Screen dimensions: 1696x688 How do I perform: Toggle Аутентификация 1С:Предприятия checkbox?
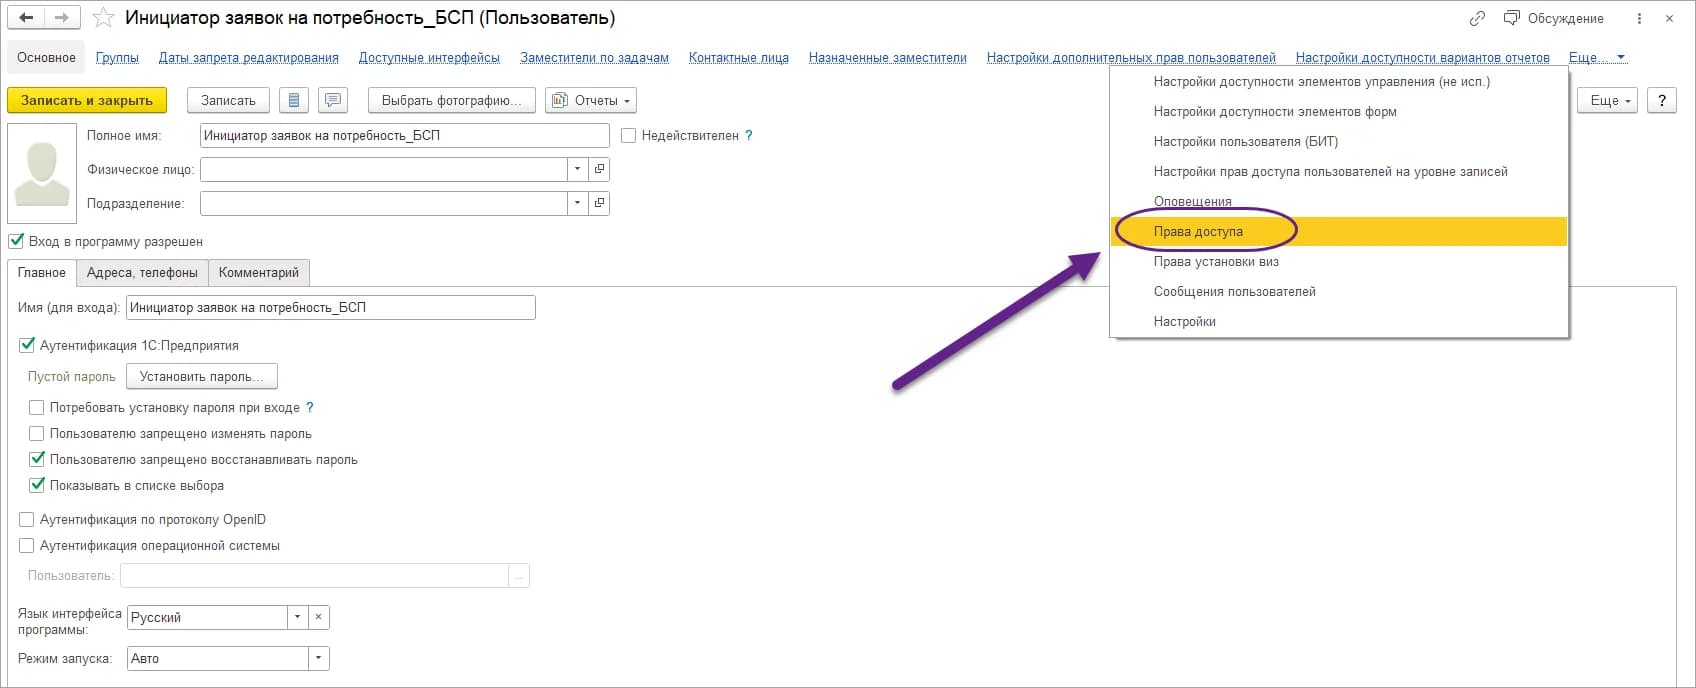(27, 345)
